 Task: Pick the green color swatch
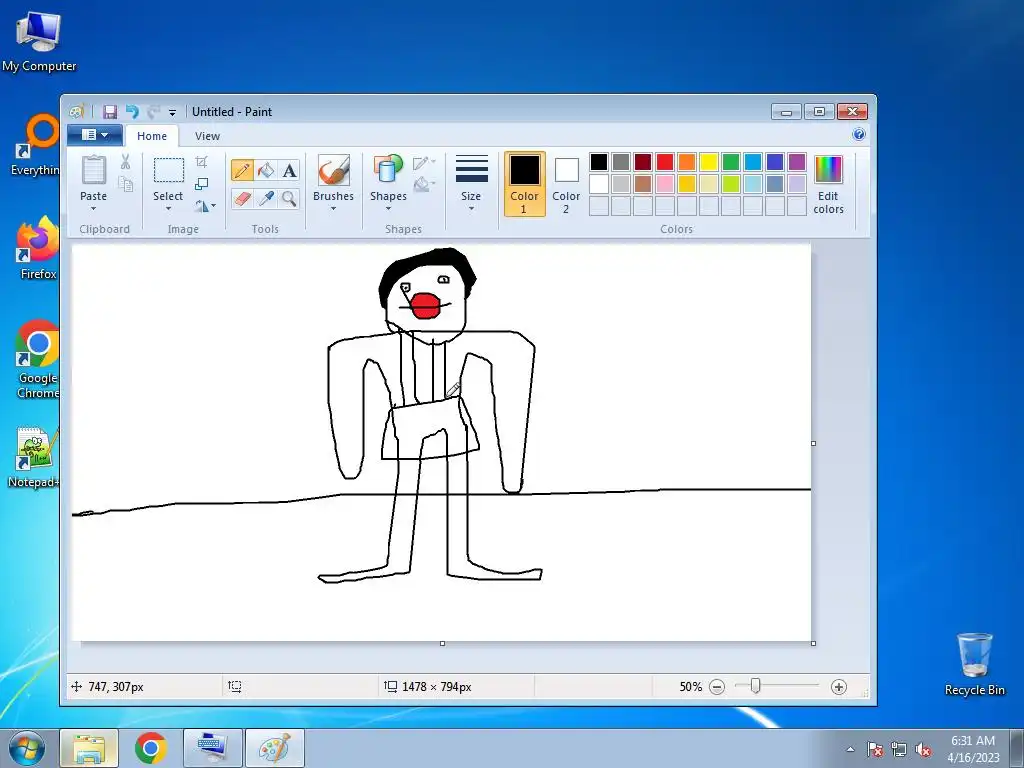731,161
